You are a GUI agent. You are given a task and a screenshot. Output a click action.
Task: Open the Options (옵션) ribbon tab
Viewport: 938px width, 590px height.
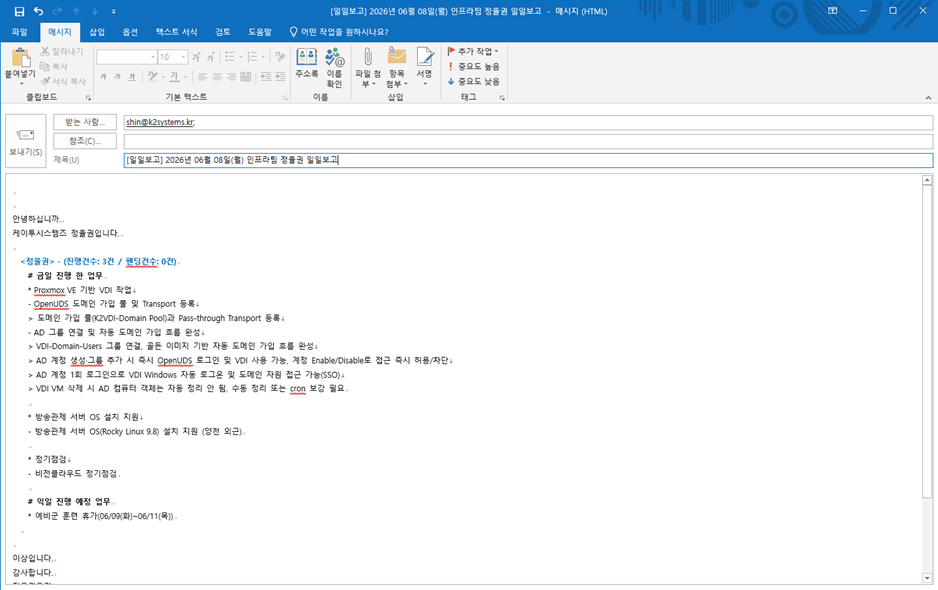[x=130, y=32]
